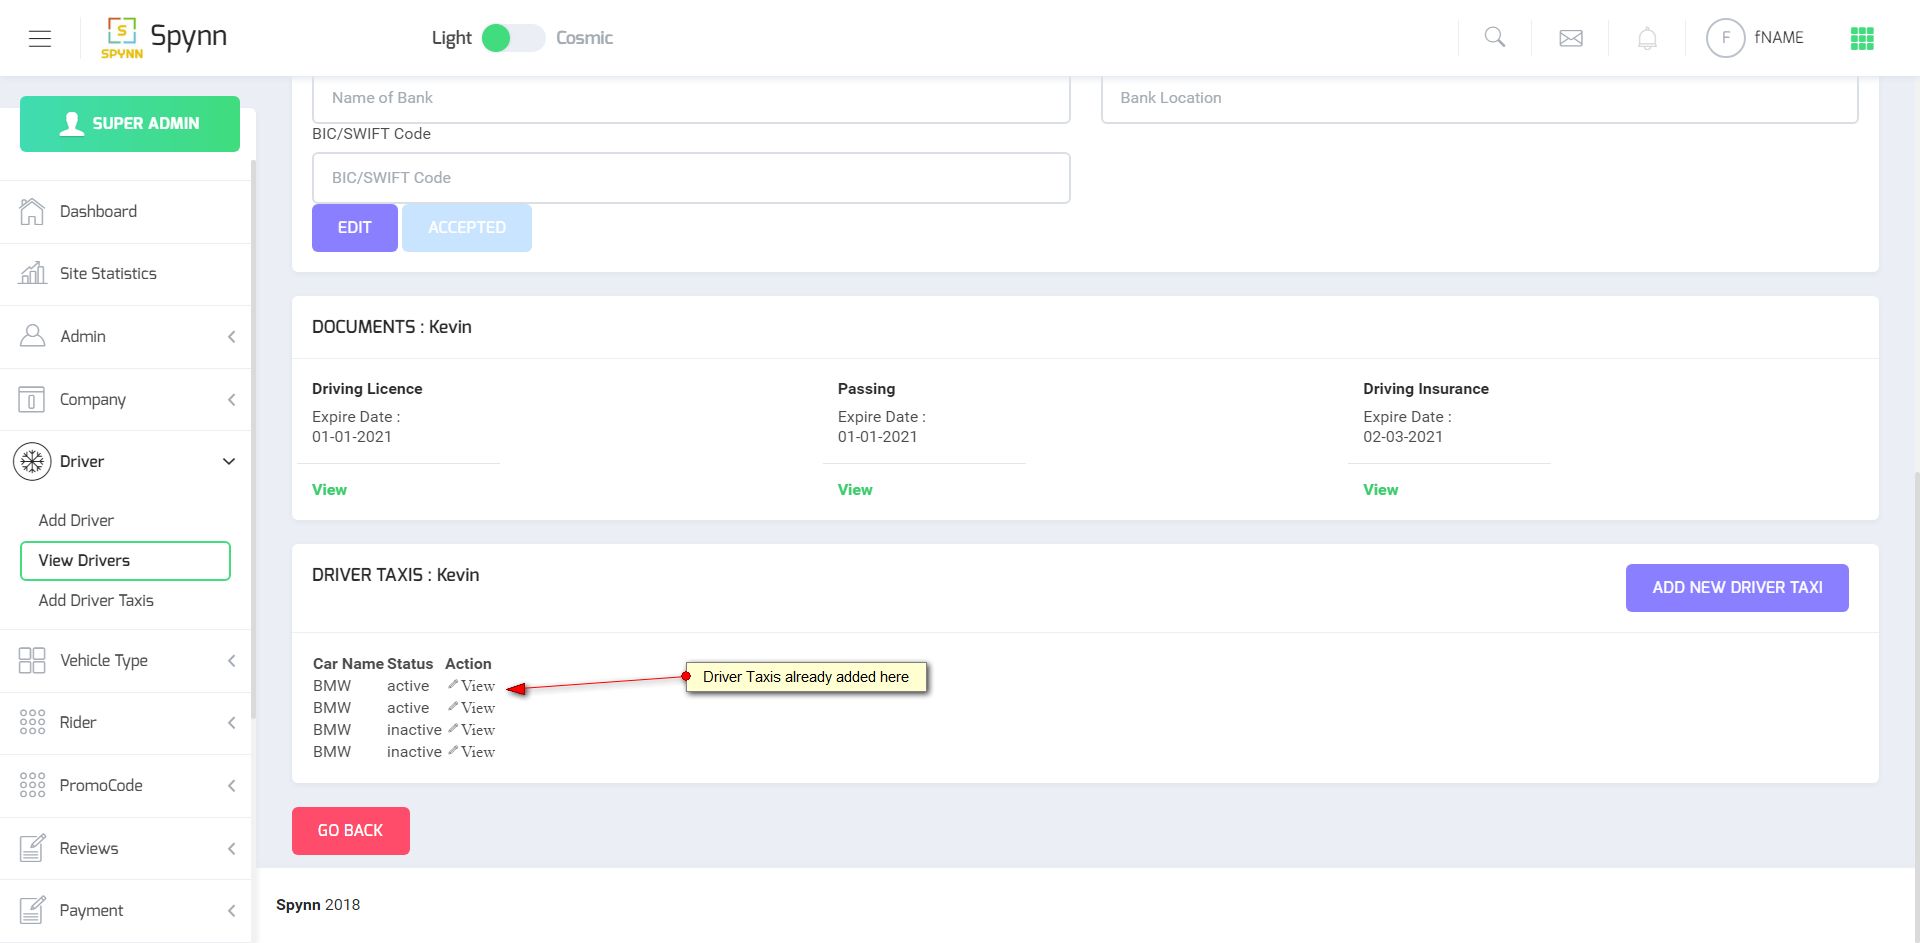Viewport: 1920px width, 943px height.
Task: Expand the Vehicle Type menu chevron
Action: (x=231, y=661)
